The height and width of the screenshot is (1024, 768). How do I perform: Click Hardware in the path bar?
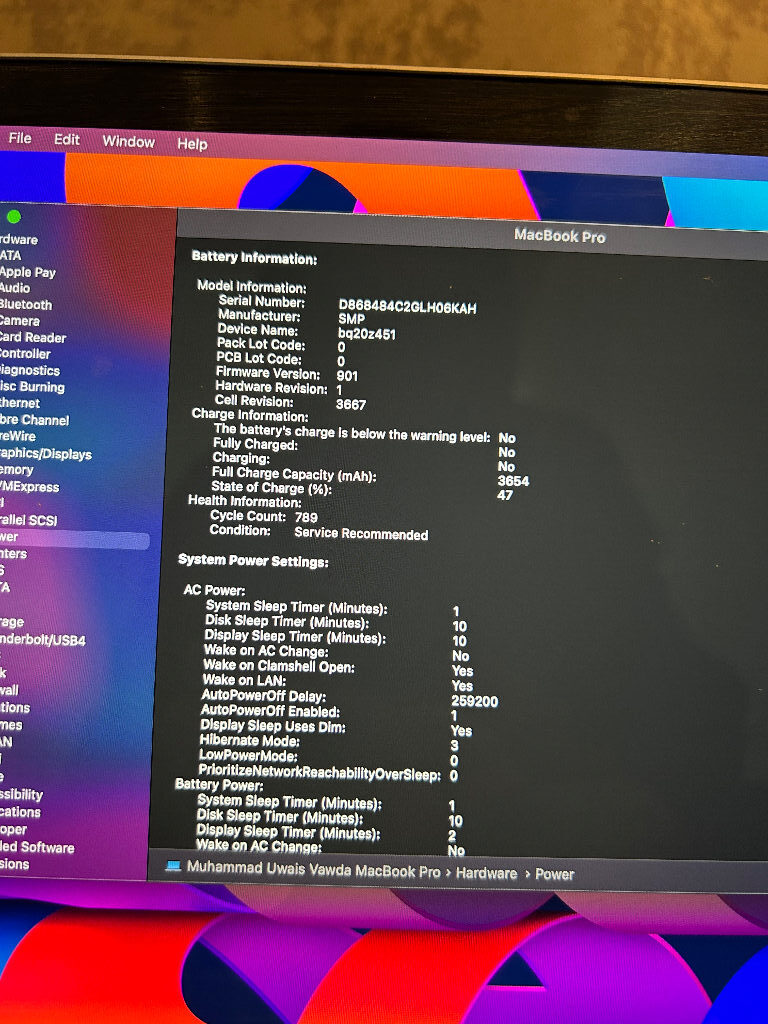(x=487, y=873)
